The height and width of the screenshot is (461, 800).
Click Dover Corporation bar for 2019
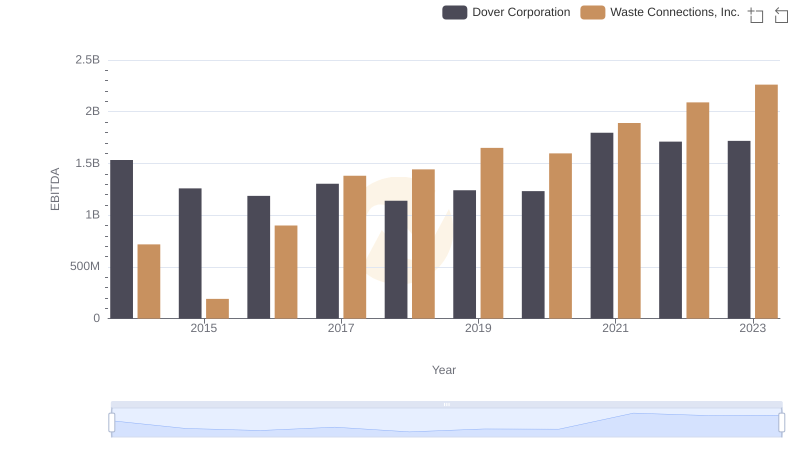[464, 254]
